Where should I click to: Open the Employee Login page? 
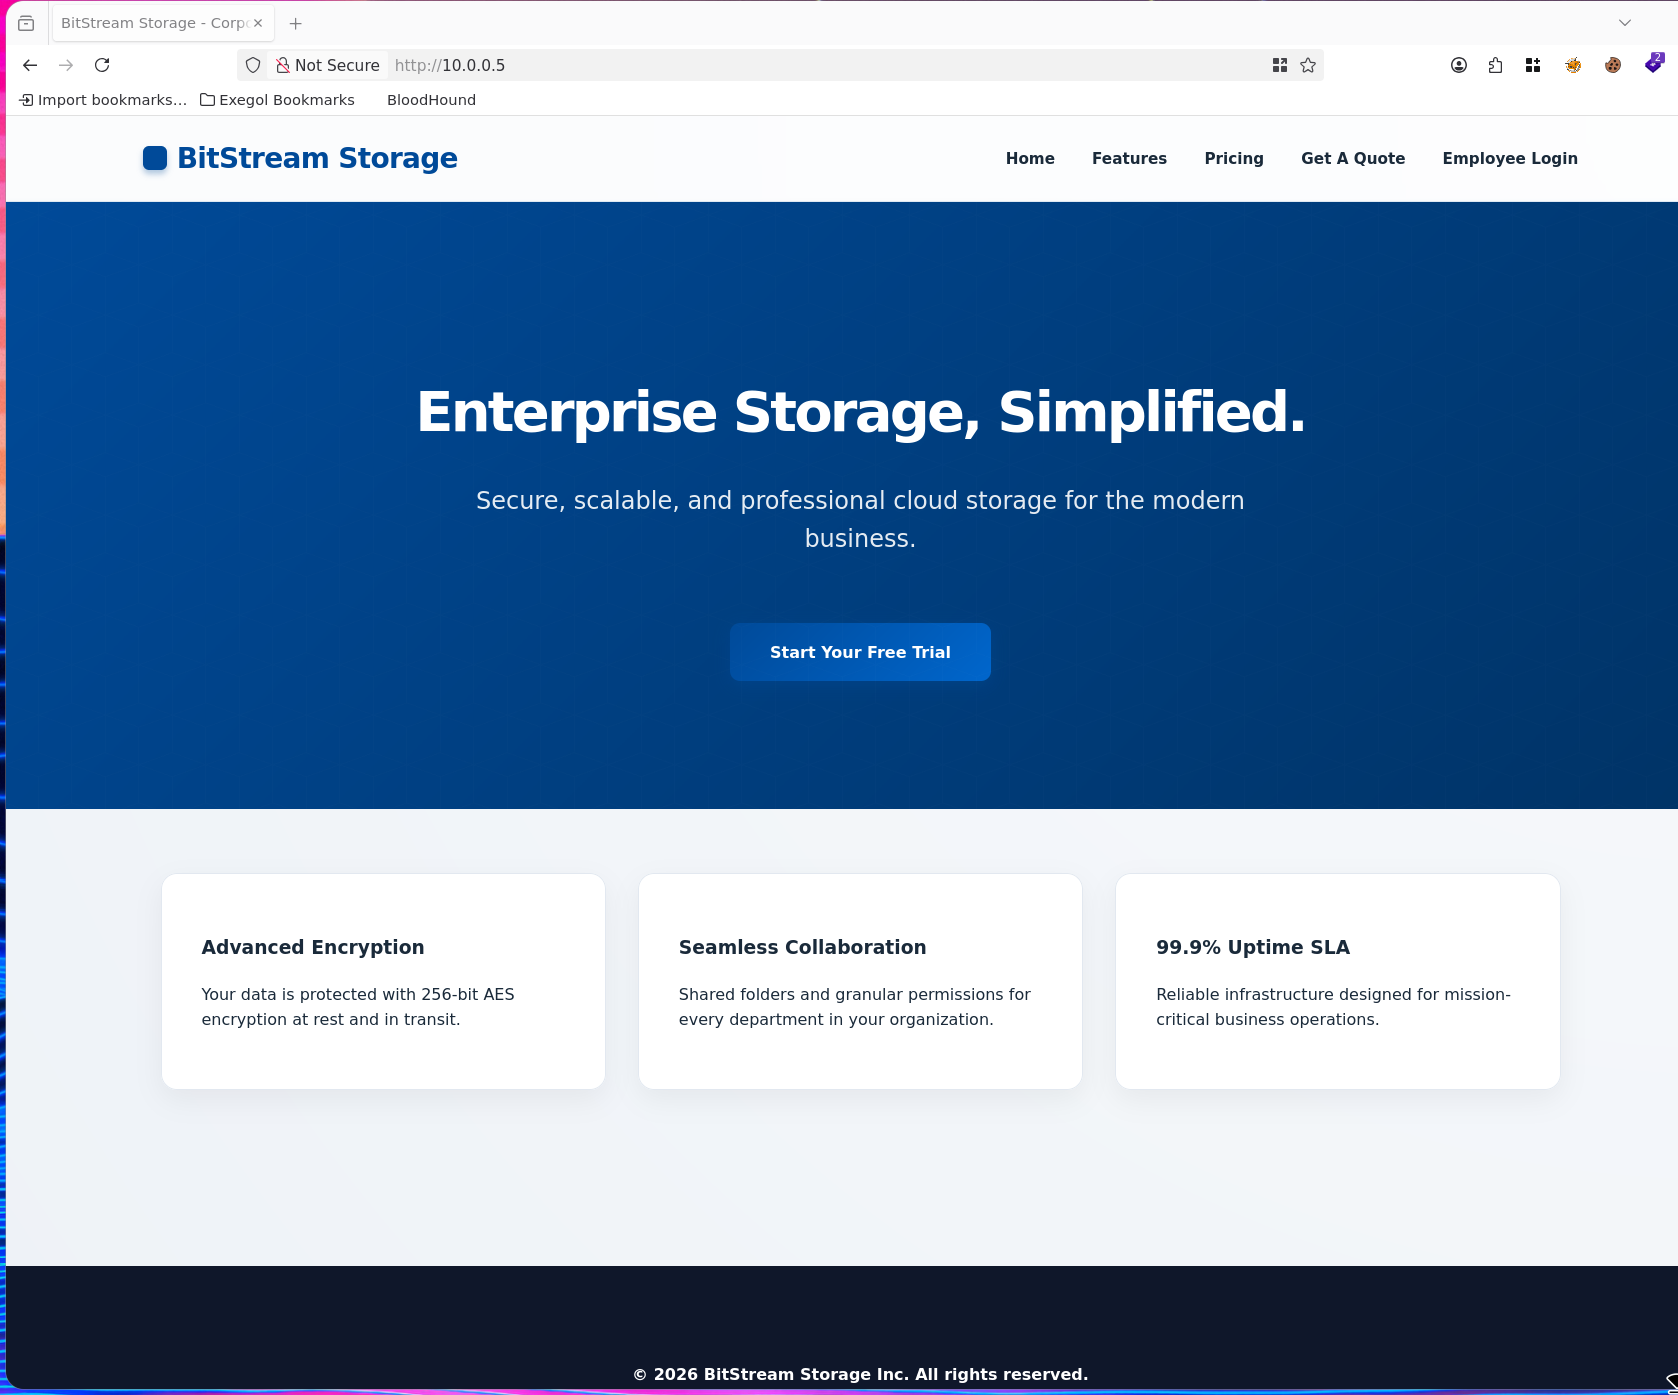pyautogui.click(x=1510, y=158)
